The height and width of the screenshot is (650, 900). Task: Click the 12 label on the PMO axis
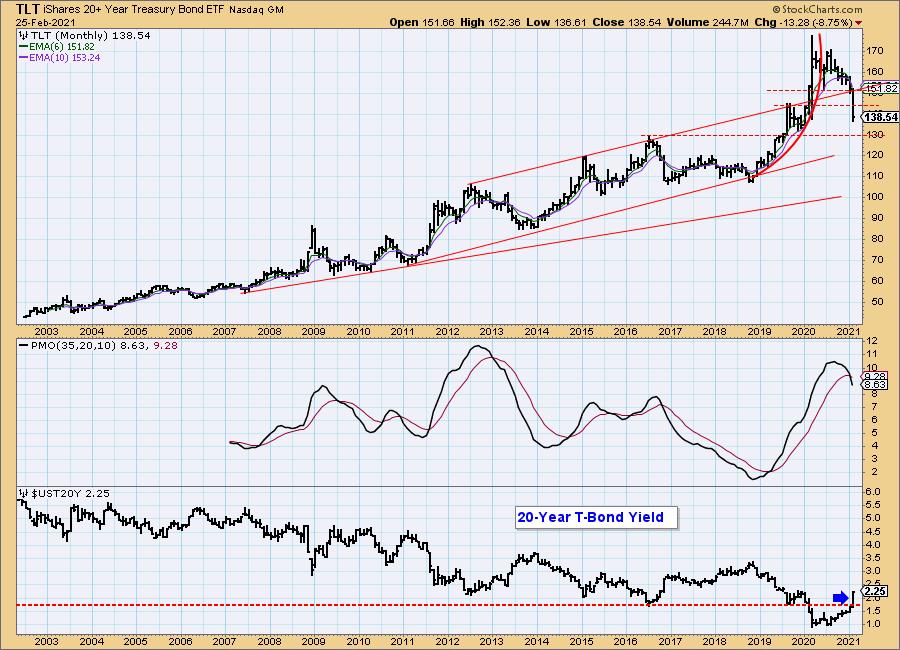click(872, 341)
